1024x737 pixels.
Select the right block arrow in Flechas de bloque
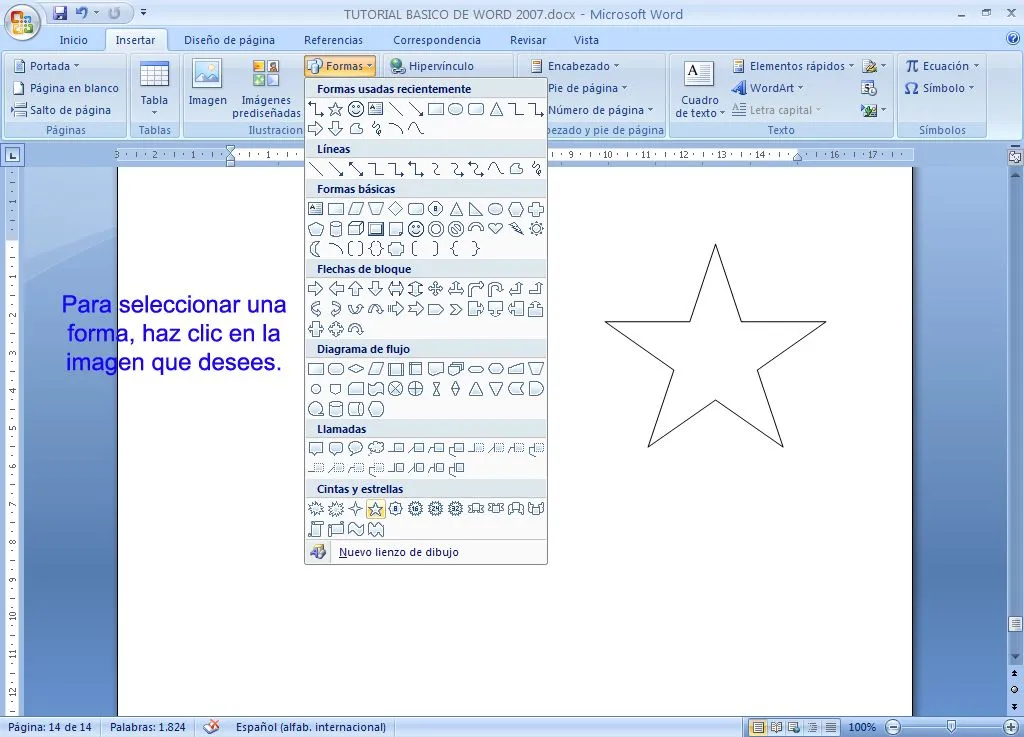(x=315, y=289)
